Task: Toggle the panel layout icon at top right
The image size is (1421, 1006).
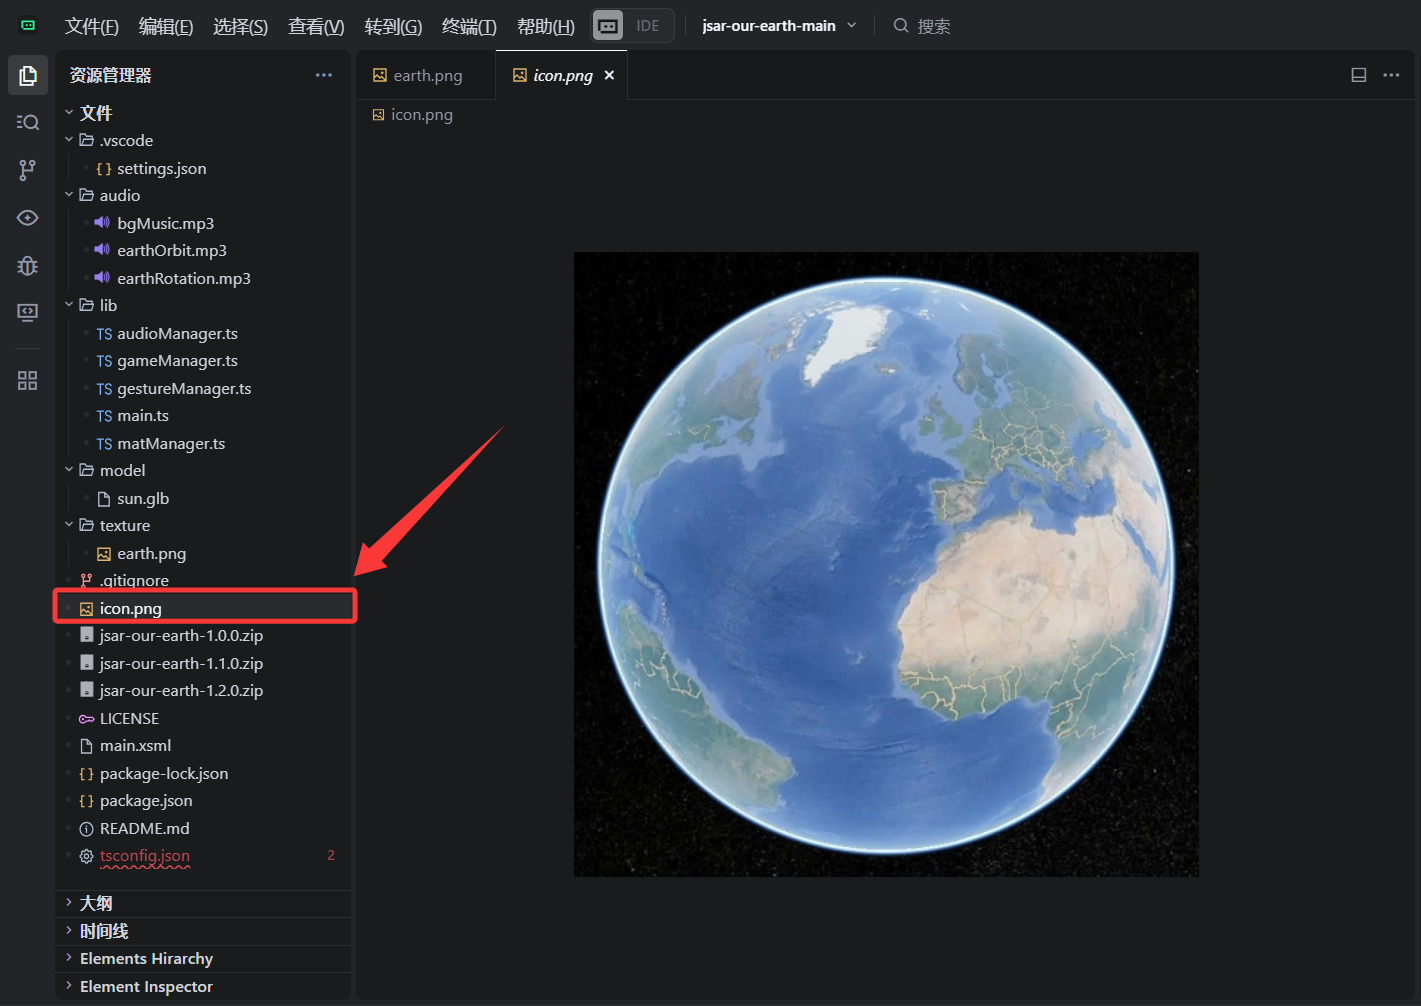Action: [x=1358, y=75]
